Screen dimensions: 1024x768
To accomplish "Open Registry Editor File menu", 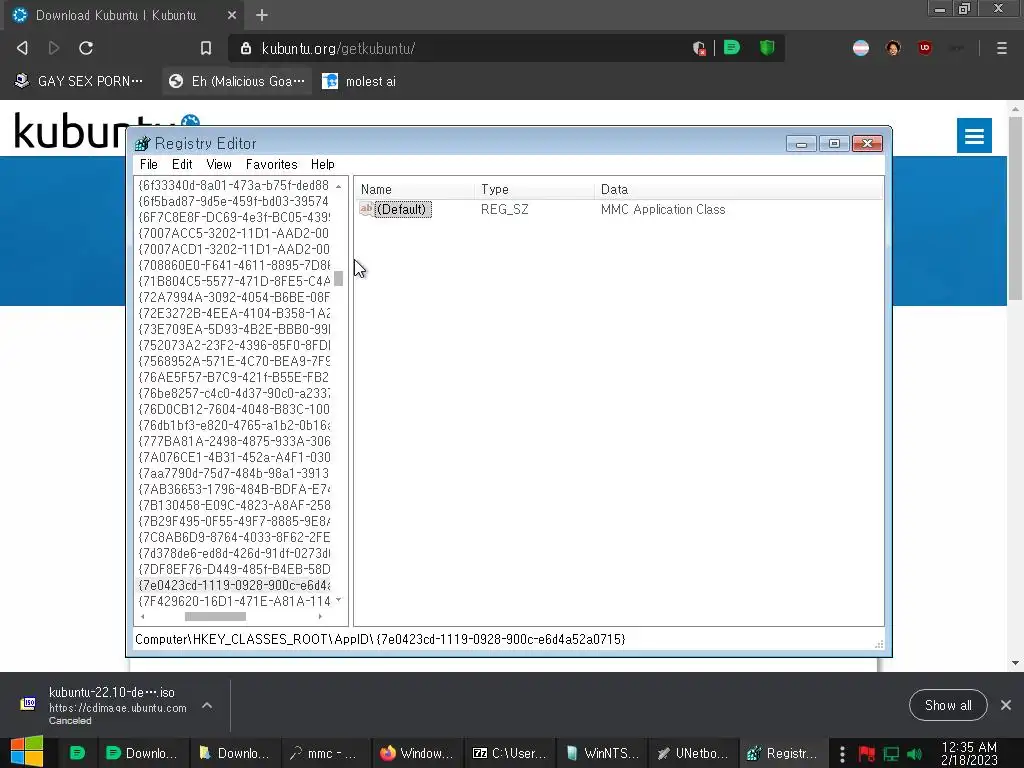I will (x=148, y=165).
